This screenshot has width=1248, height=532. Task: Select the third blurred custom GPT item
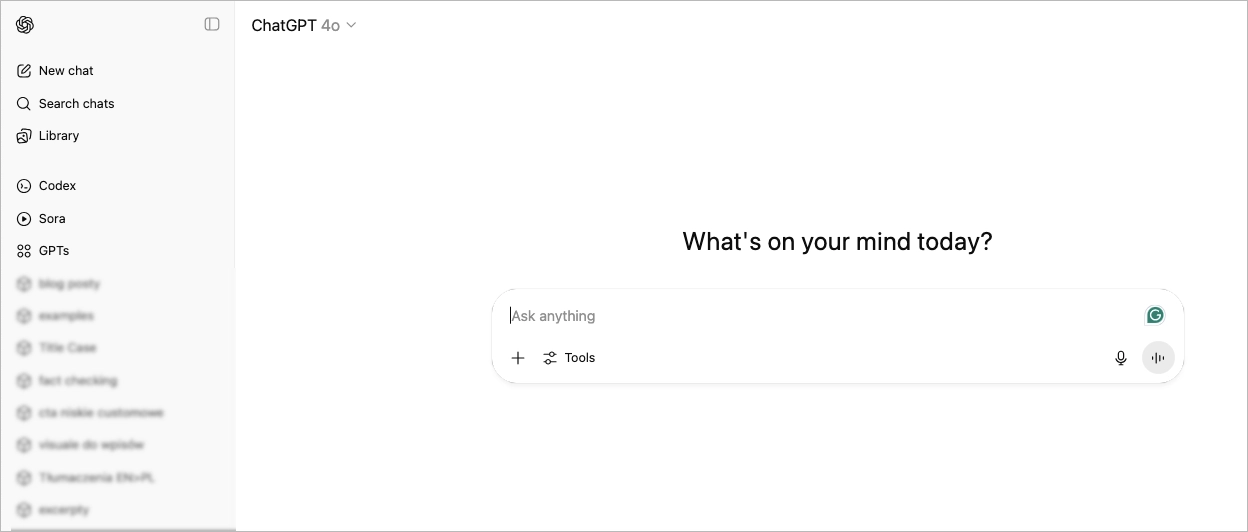pyautogui.click(x=67, y=348)
